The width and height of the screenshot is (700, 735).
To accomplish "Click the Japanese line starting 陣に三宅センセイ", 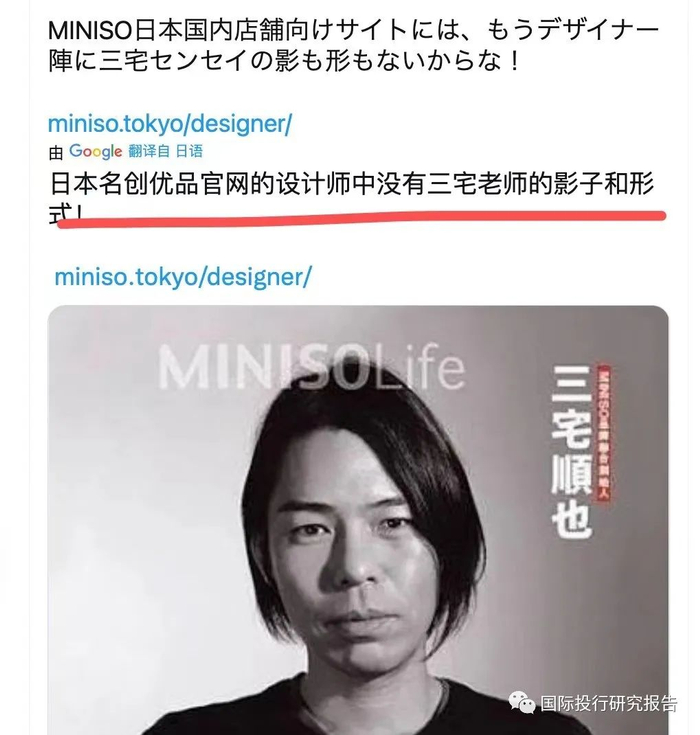I will tap(285, 60).
